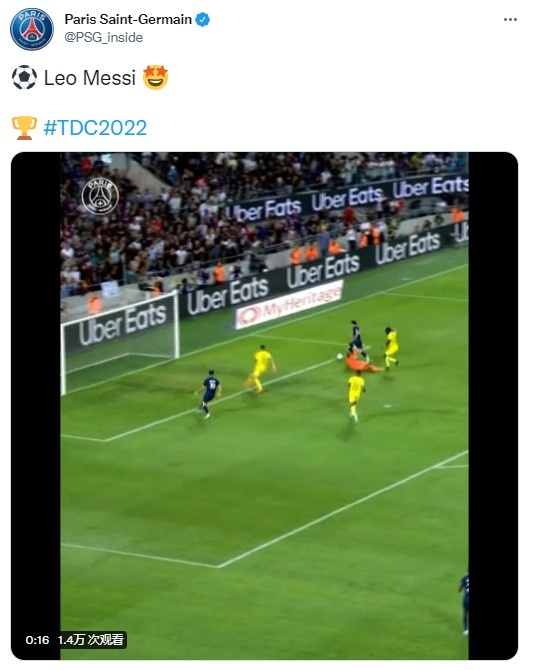Screen dimensions: 534x670
Task: Click the soccer ball emoji
Action: (24, 77)
